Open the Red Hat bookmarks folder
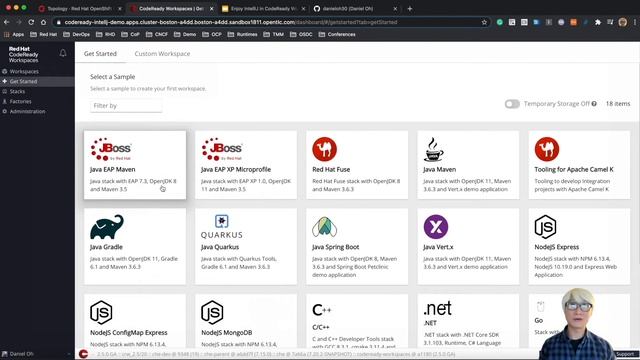Screen dimensions: 640x360 (44, 34)
